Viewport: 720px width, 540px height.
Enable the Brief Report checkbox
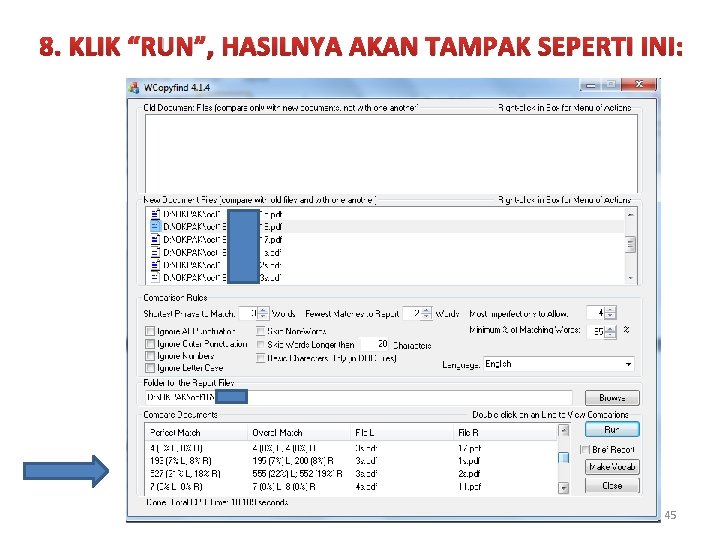tap(585, 449)
